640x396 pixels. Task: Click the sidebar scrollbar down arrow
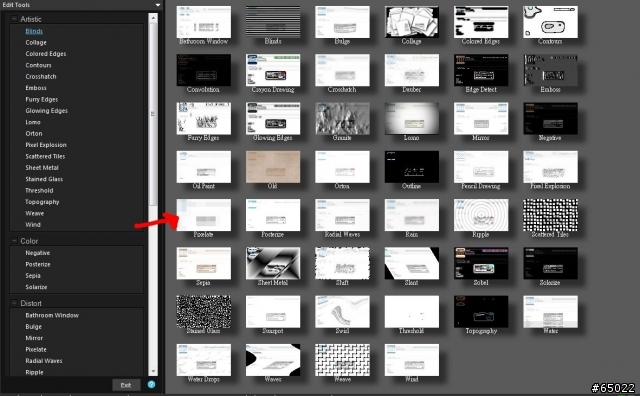click(153, 371)
